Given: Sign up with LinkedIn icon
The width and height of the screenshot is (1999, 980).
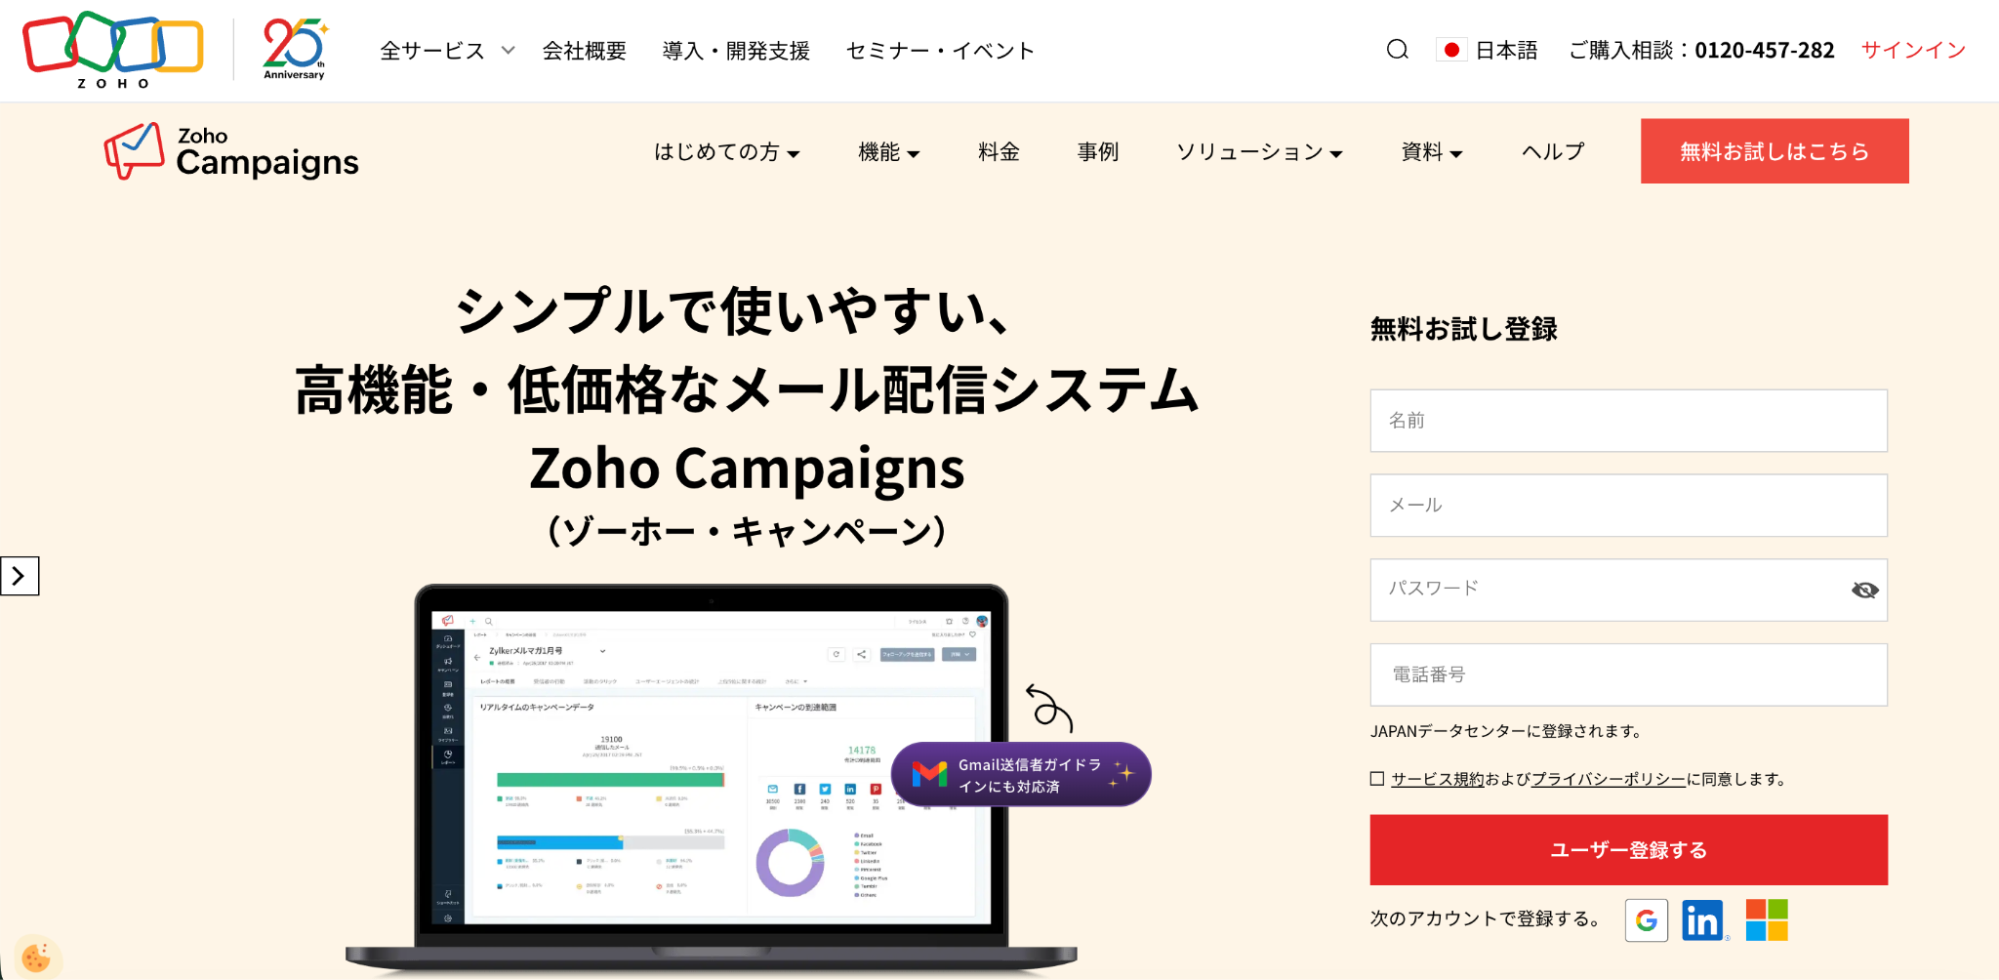Looking at the screenshot, I should (x=1703, y=920).
